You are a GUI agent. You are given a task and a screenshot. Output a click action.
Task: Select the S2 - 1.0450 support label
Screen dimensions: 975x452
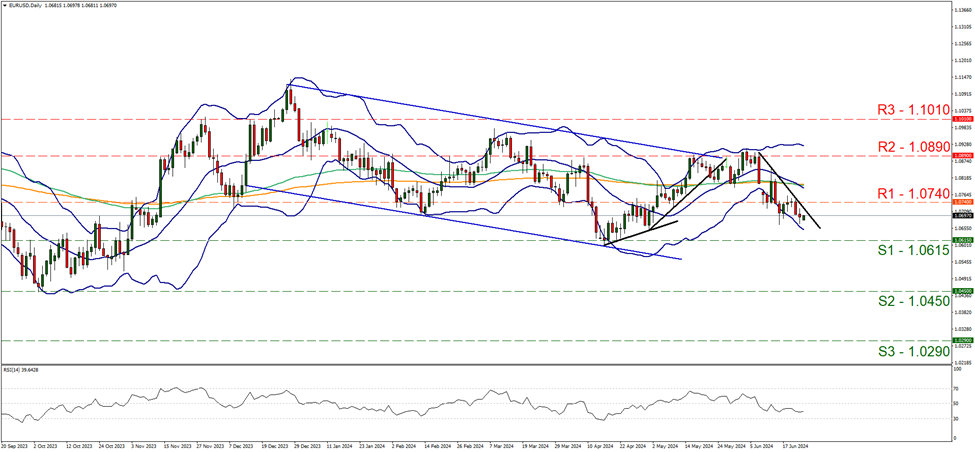(x=913, y=302)
